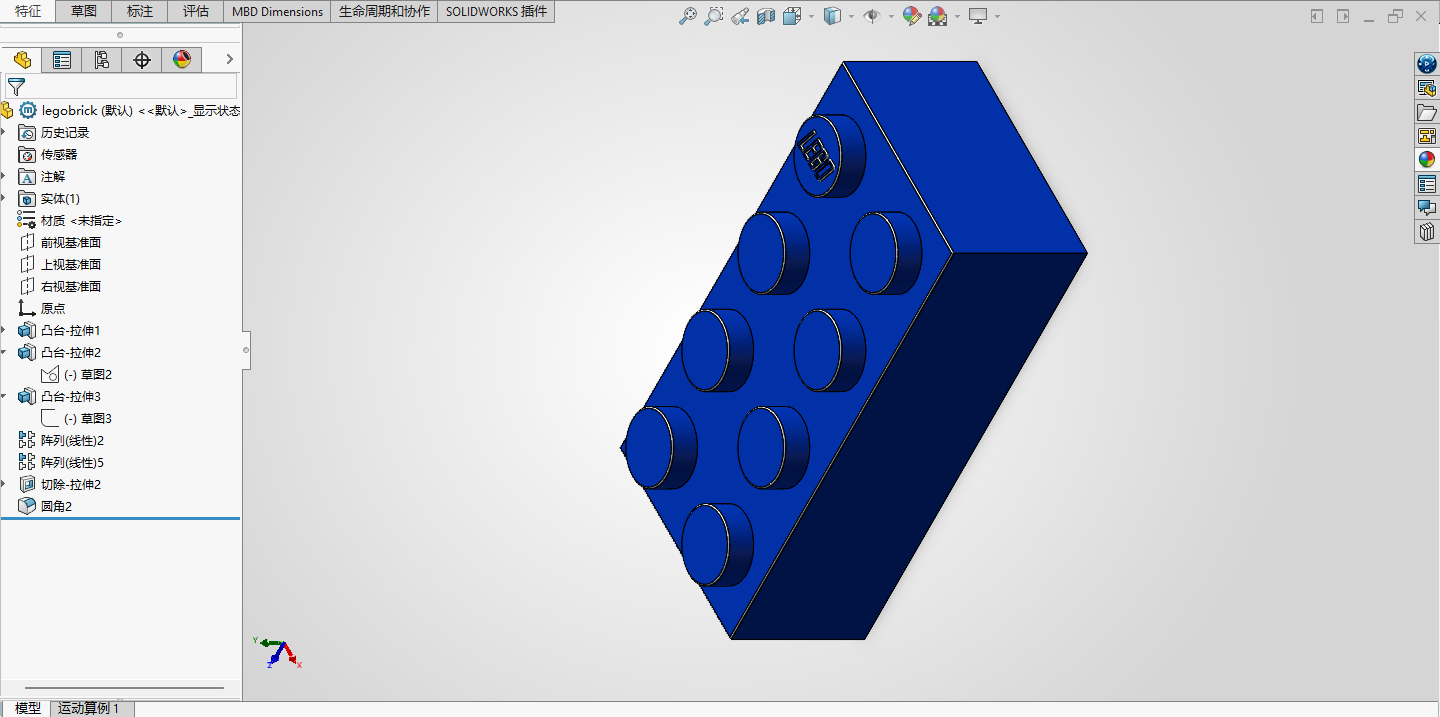
Task: Expand the 凸台-拉伸1 feature
Action: pos(4,330)
